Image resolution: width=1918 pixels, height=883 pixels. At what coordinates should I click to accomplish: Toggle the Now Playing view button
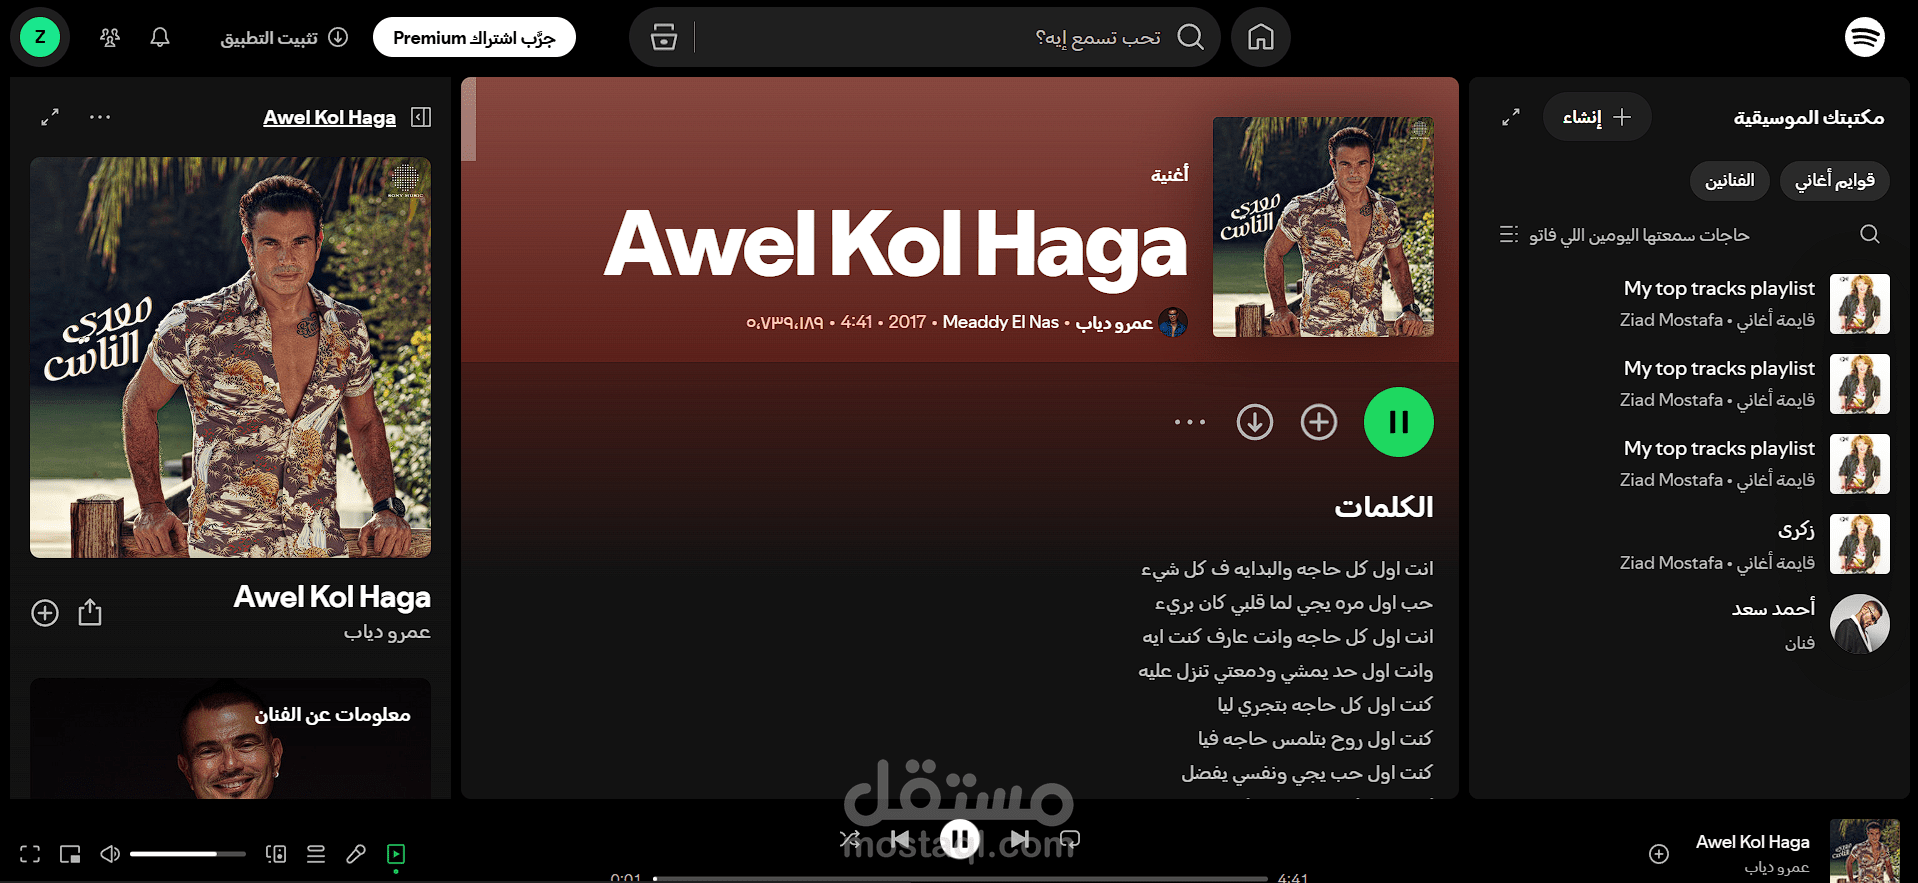coord(396,854)
